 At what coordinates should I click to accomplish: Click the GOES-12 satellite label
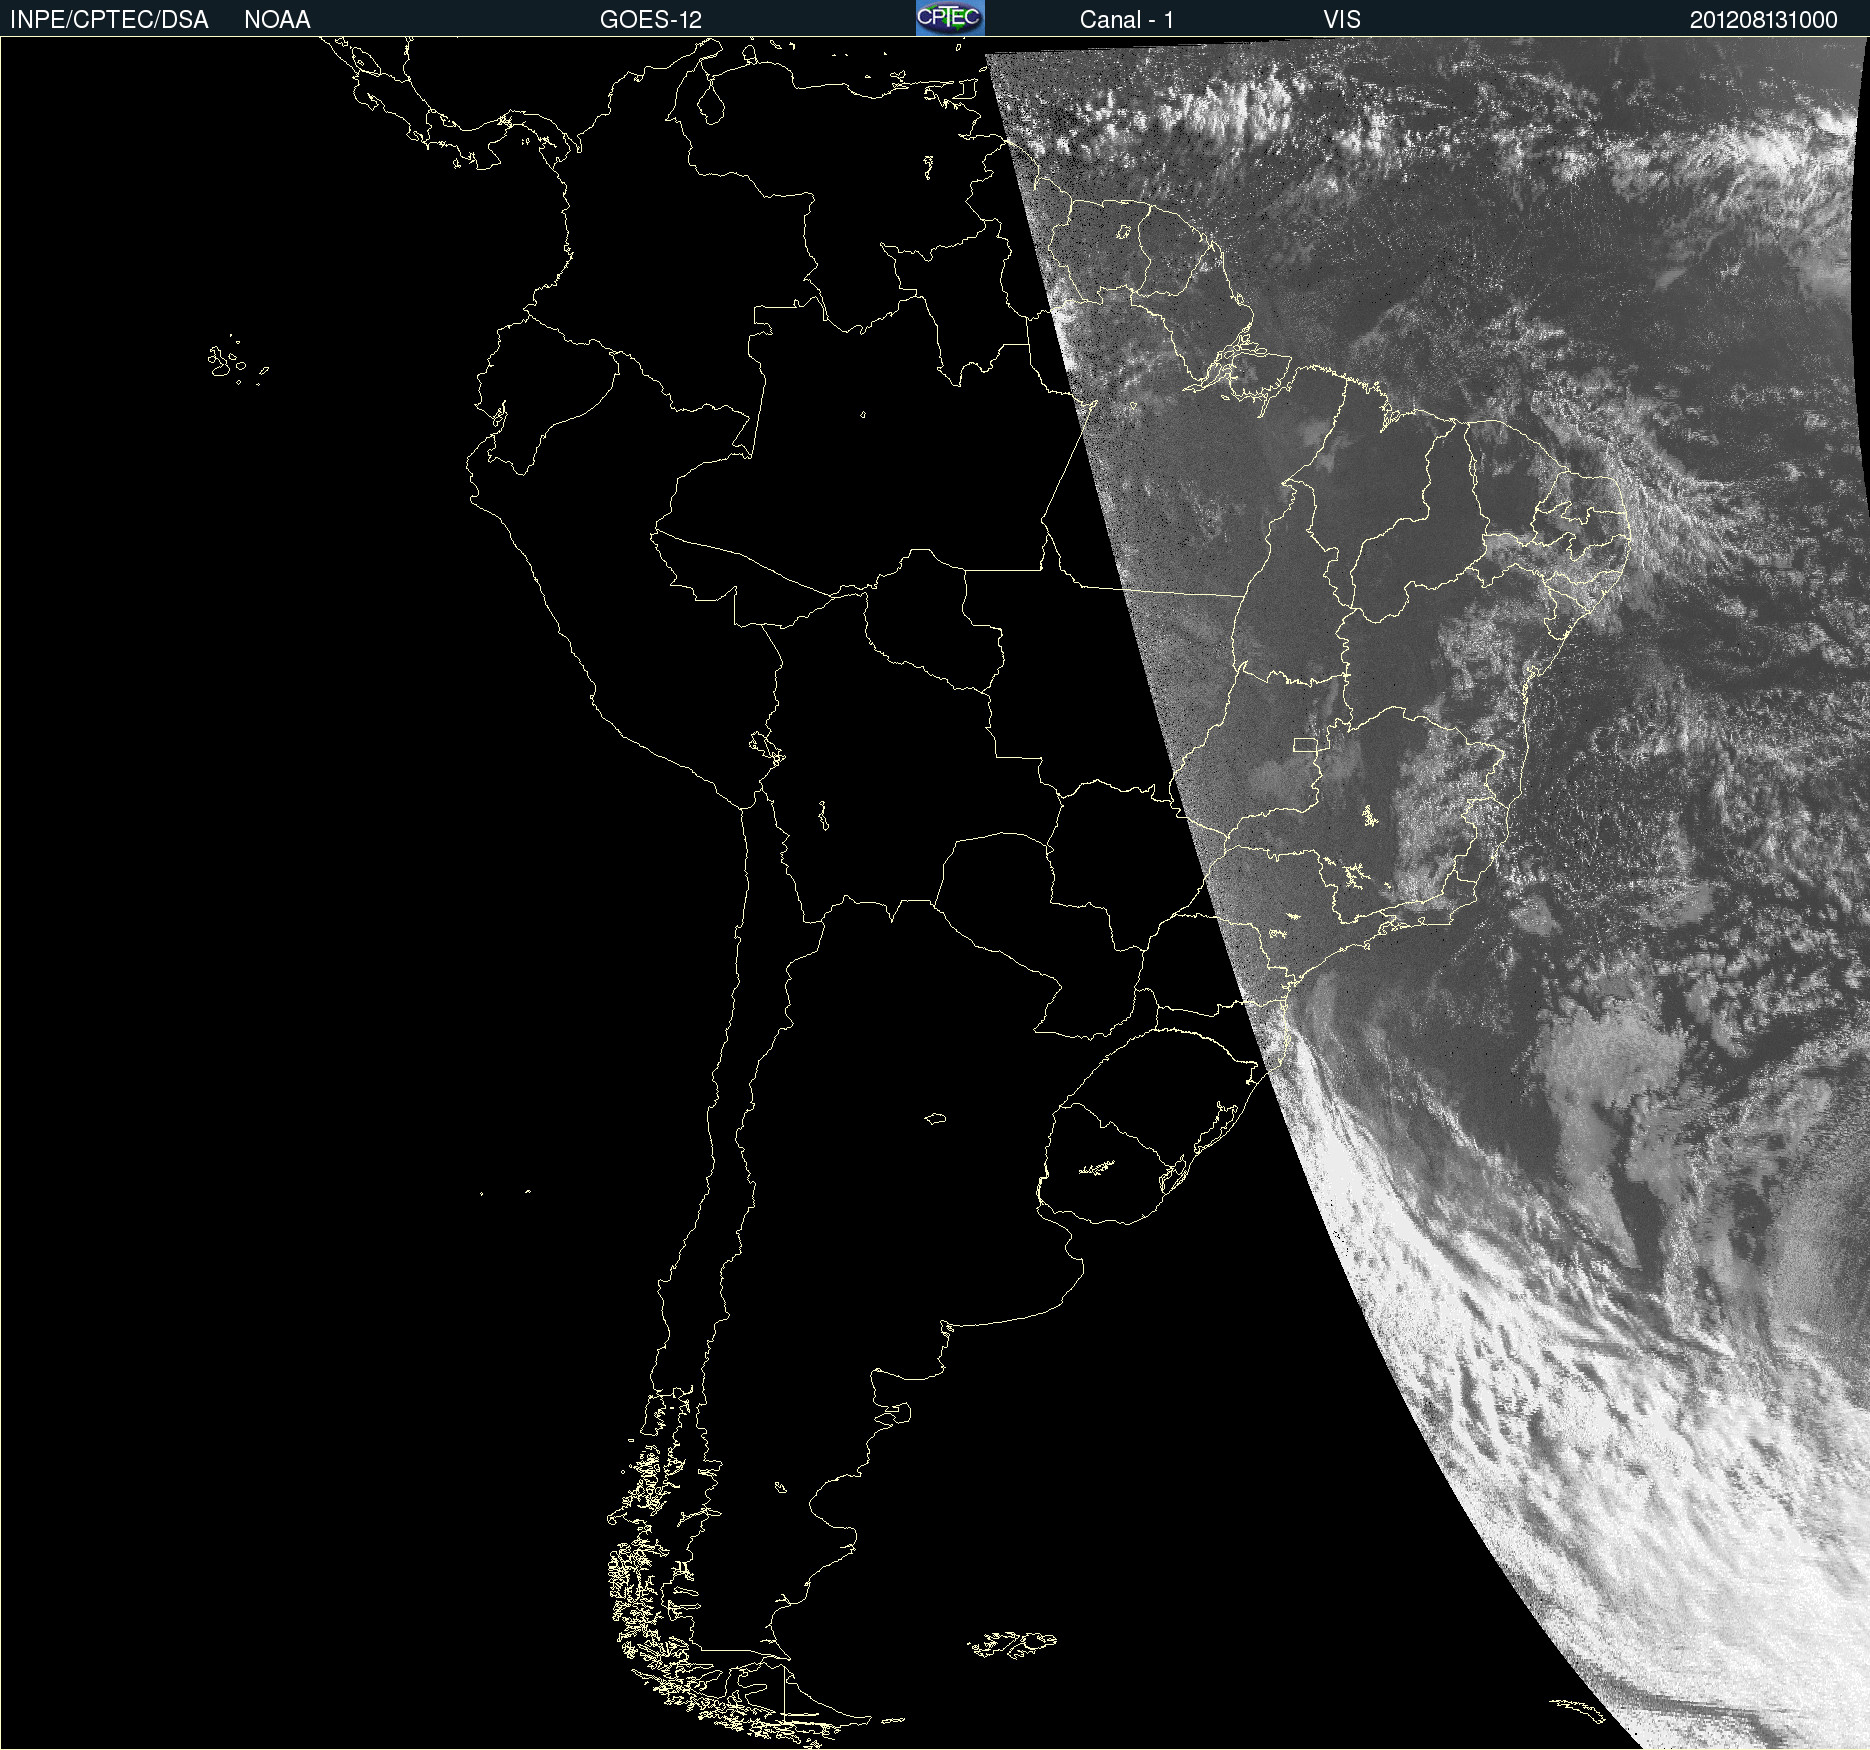(651, 20)
